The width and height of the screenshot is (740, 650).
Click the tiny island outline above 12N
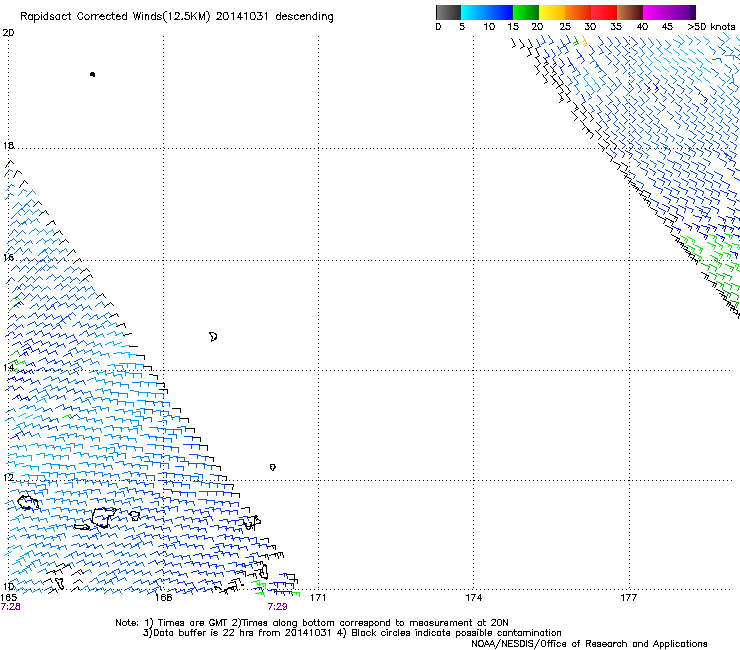pos(273,467)
